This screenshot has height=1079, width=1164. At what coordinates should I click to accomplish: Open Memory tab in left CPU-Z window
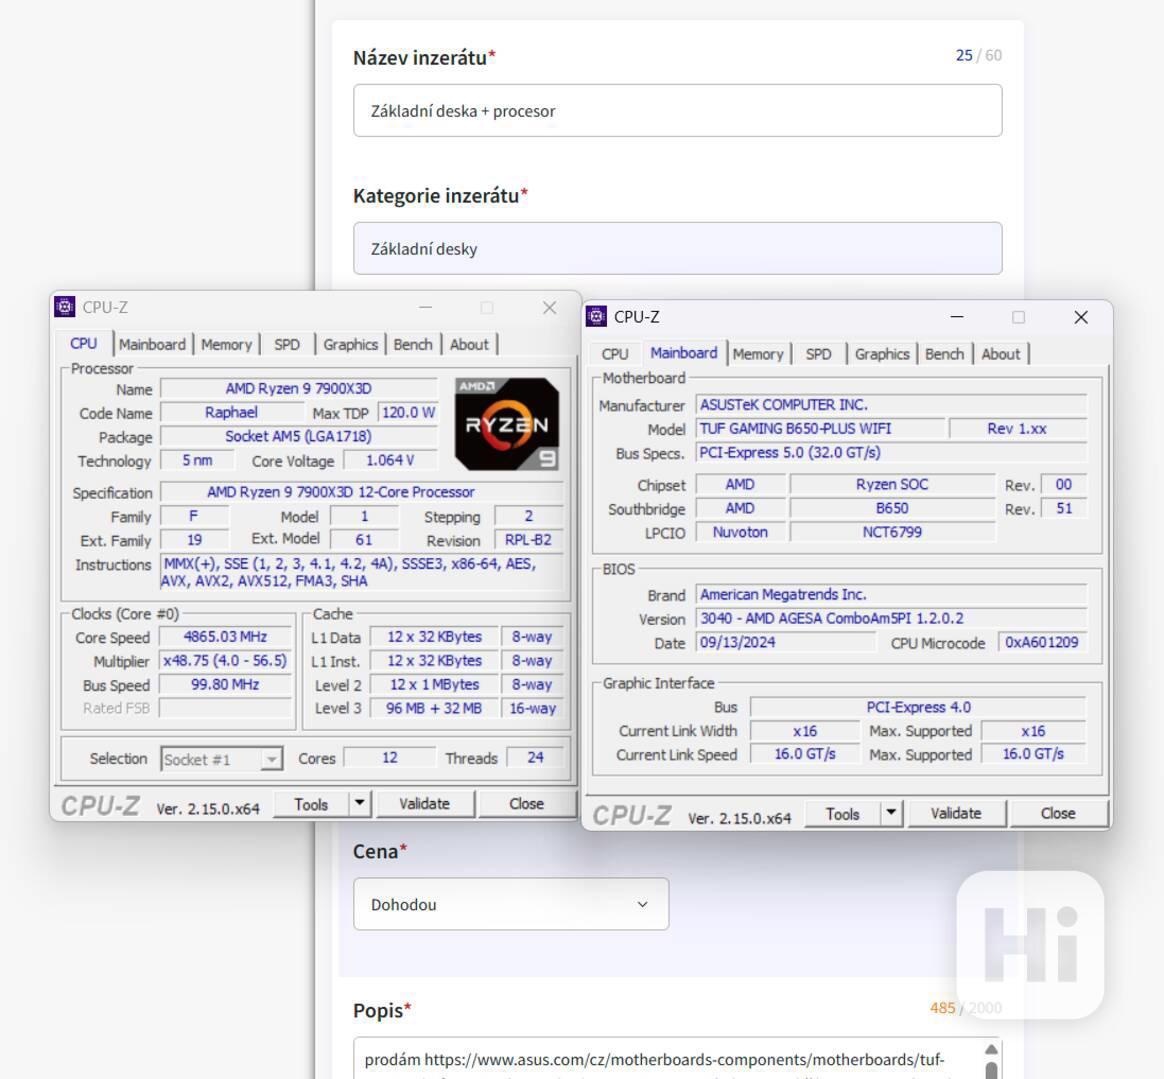226,345
